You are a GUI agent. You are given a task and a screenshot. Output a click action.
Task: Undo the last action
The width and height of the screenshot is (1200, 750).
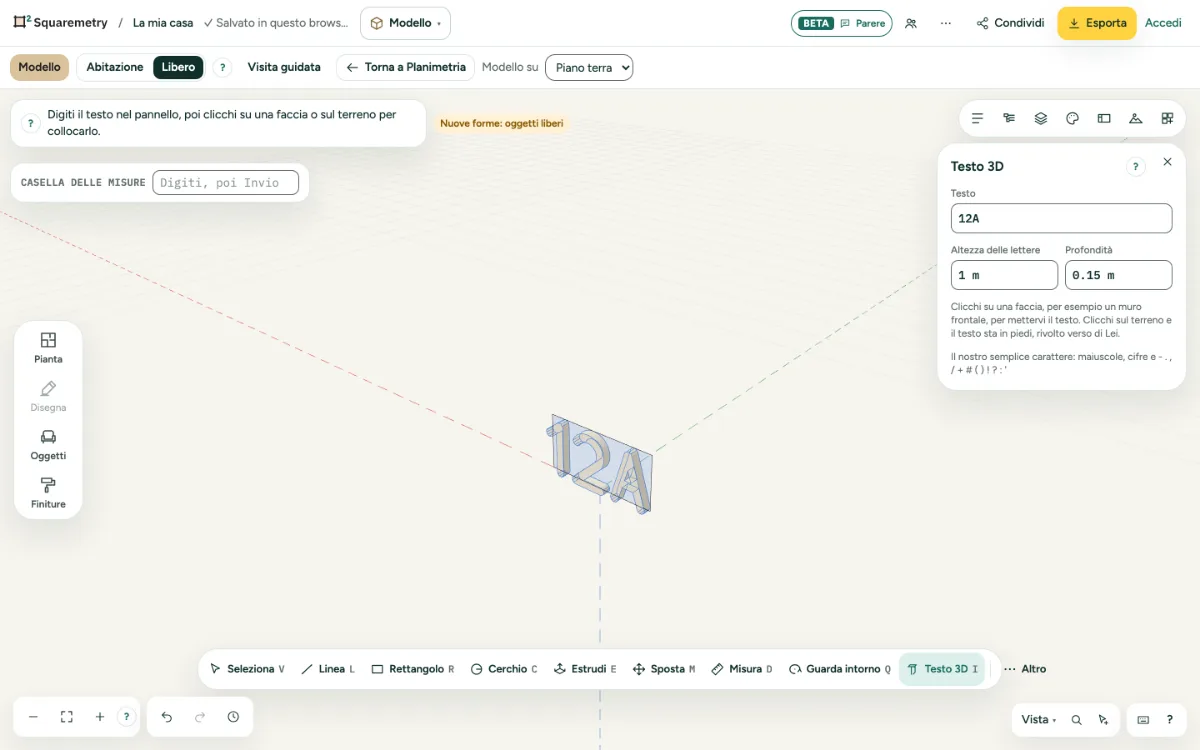[x=167, y=717]
